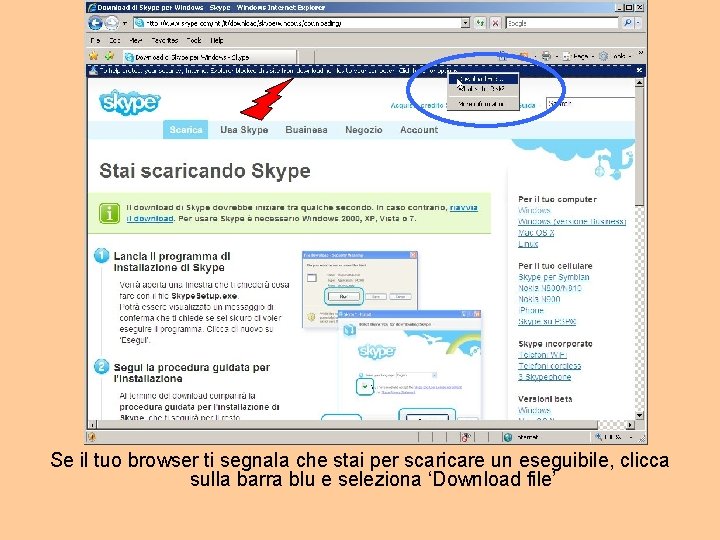720x540 pixels.
Task: Choose What's the Risk in context menu
Action: pyautogui.click(x=483, y=89)
